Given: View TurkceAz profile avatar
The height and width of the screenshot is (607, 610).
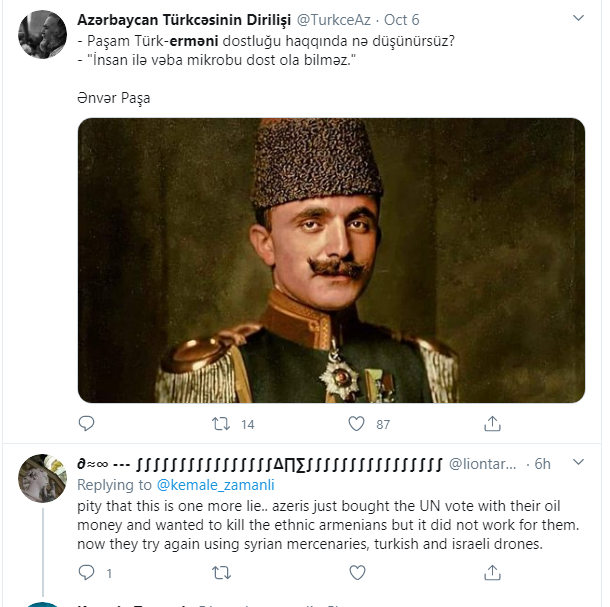Looking at the screenshot, I should point(42,34).
